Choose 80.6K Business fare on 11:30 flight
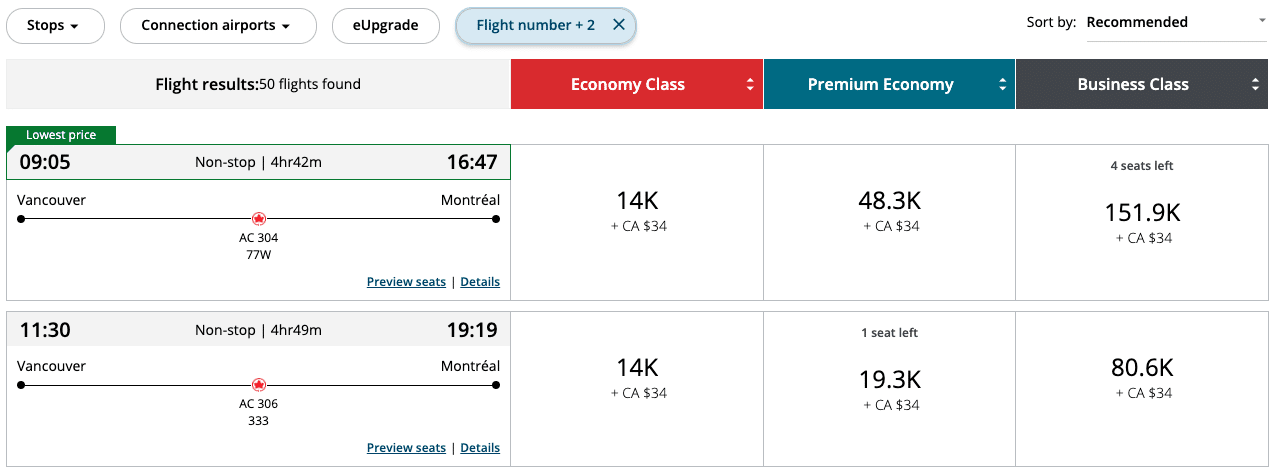This screenshot has width=1276, height=474. (x=1141, y=377)
